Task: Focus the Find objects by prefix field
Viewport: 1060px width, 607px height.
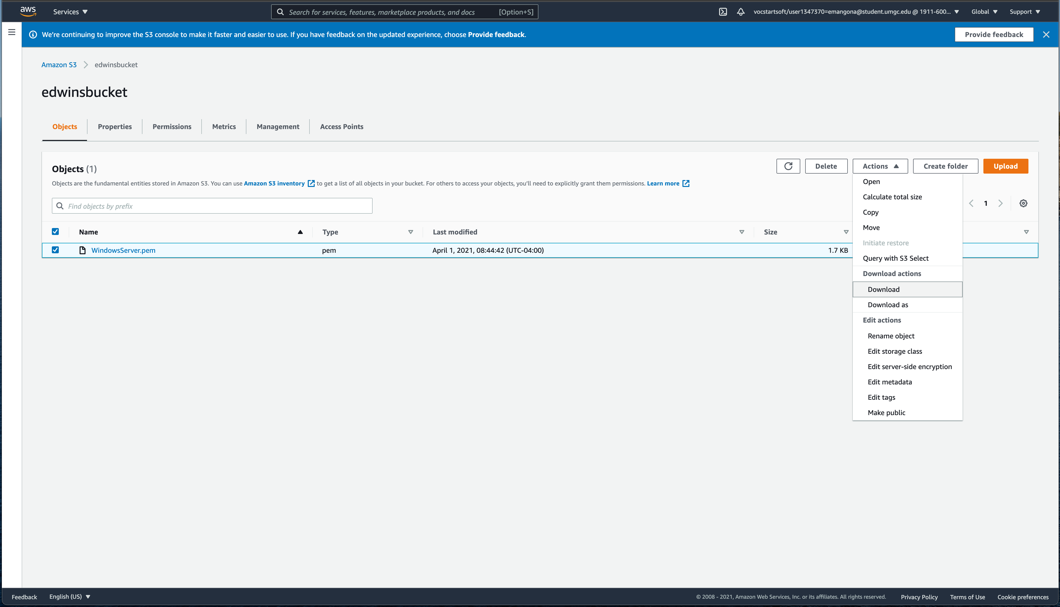Action: click(212, 206)
